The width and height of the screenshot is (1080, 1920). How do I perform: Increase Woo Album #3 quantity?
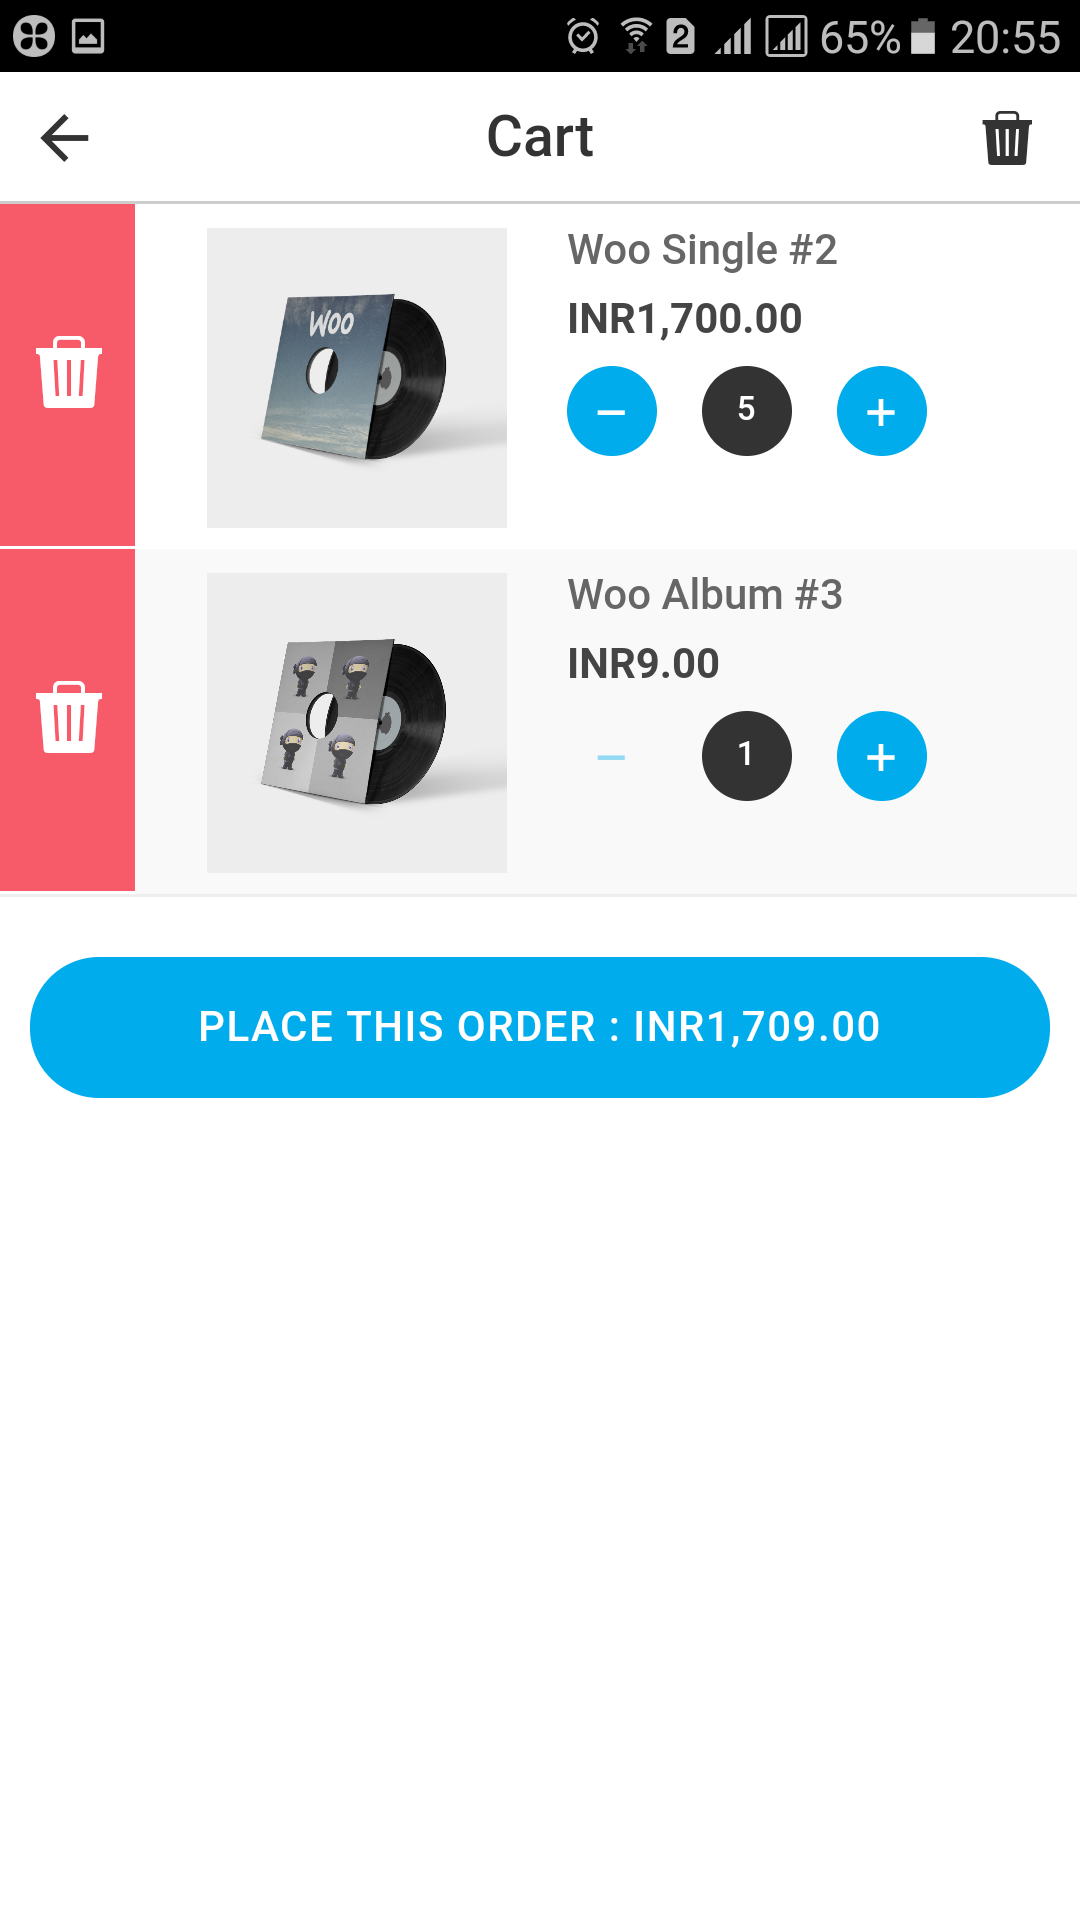(881, 757)
